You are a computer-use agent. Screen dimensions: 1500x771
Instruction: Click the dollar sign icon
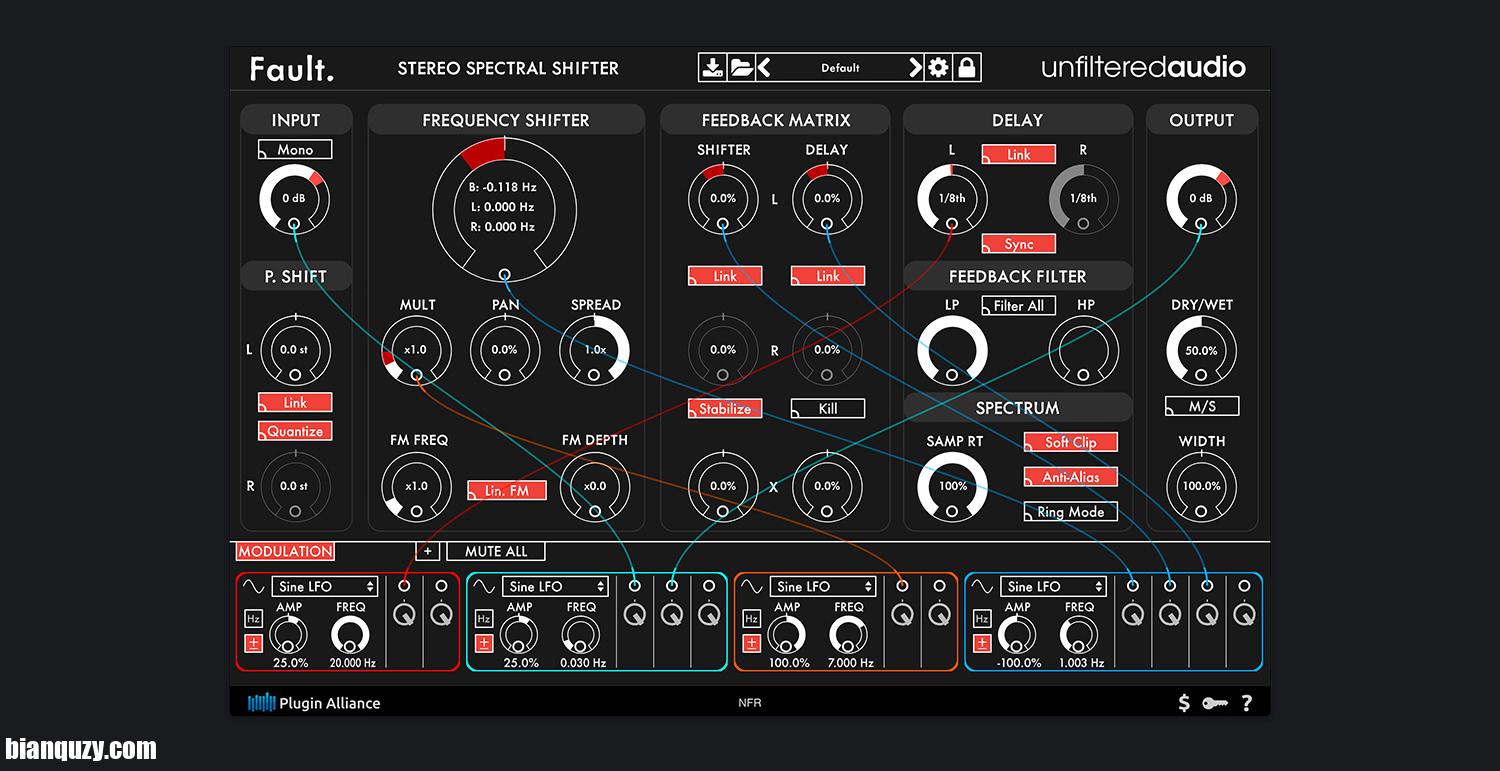(x=1184, y=703)
